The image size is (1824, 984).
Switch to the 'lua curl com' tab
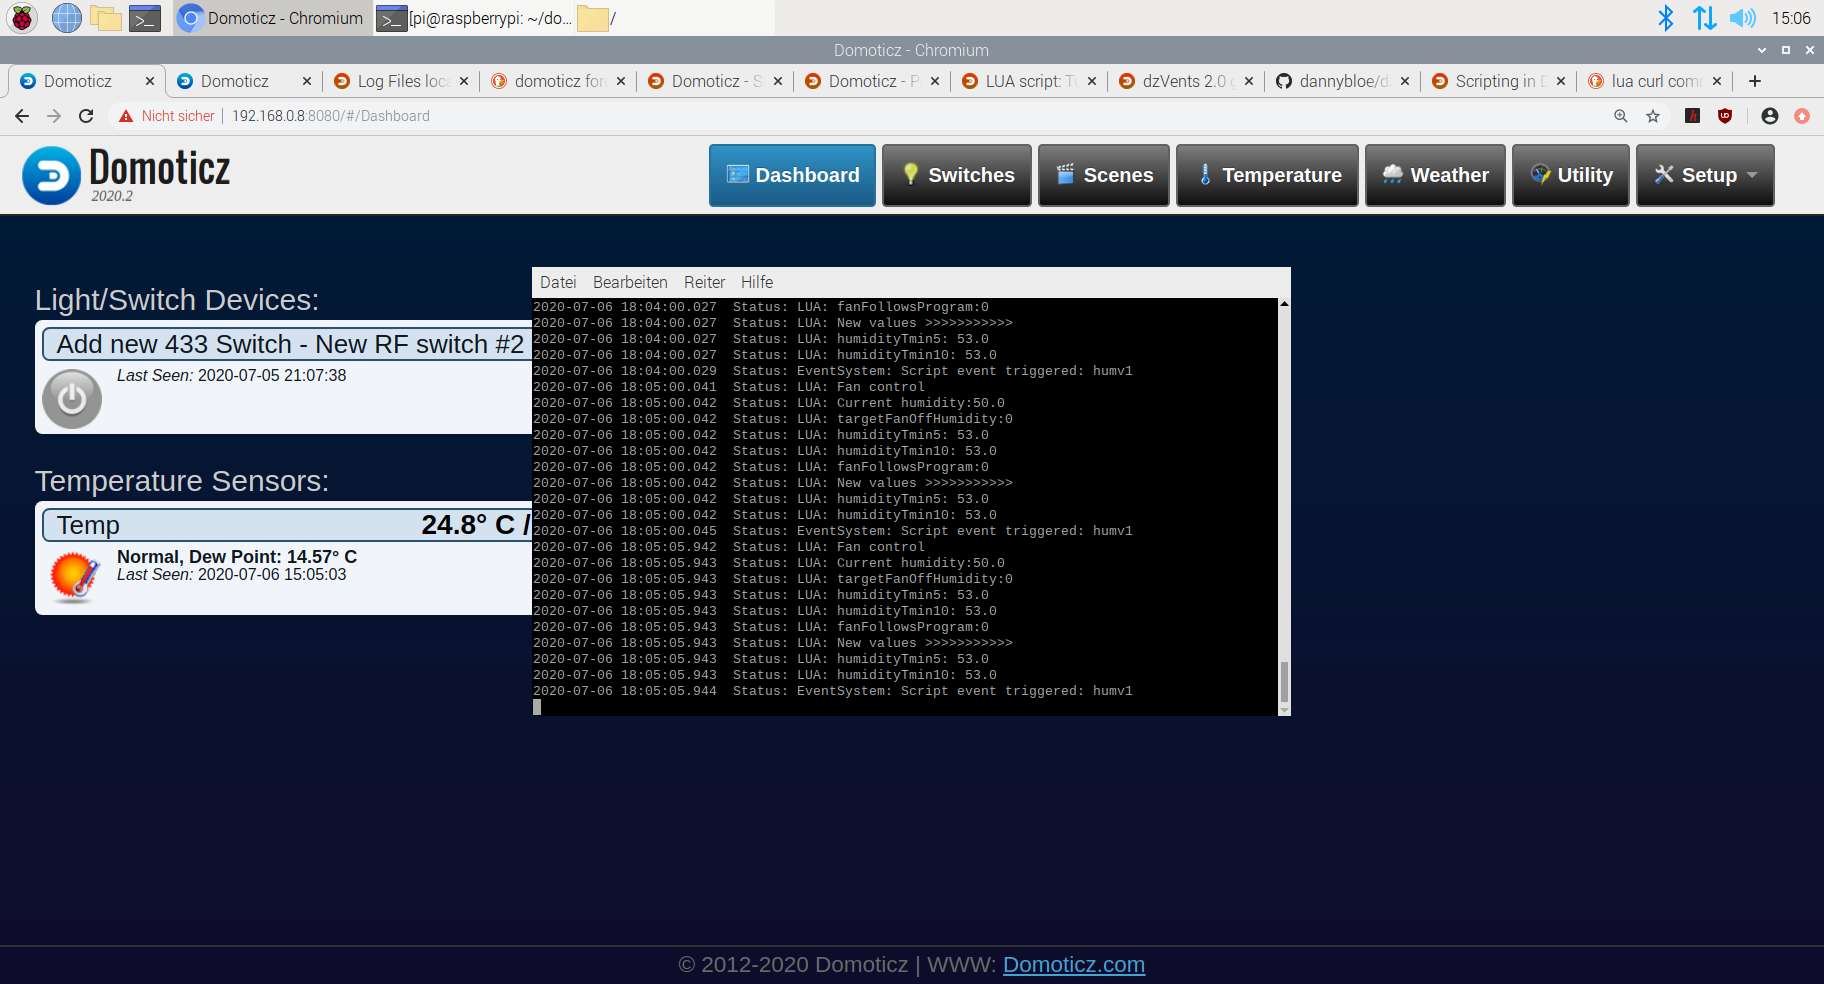(x=1654, y=81)
